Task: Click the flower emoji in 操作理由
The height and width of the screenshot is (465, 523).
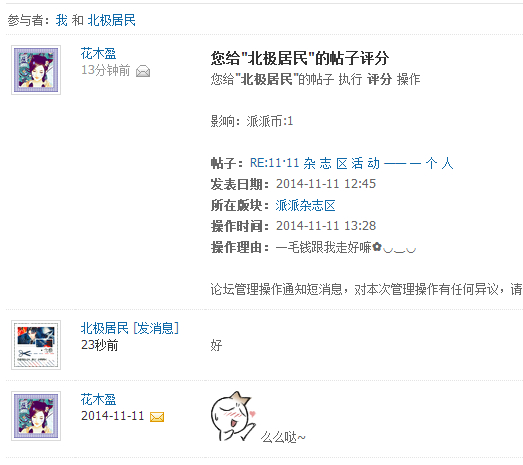Action: coord(377,247)
